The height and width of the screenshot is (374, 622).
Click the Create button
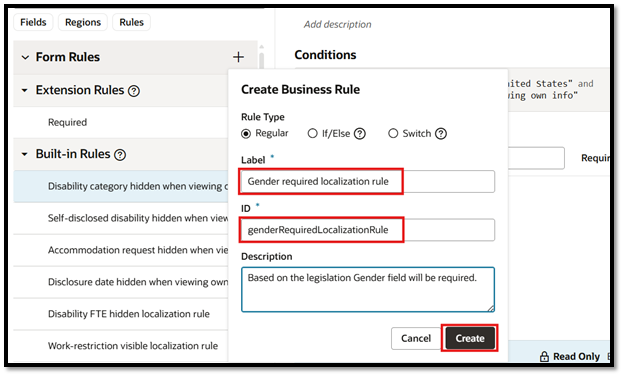click(470, 338)
